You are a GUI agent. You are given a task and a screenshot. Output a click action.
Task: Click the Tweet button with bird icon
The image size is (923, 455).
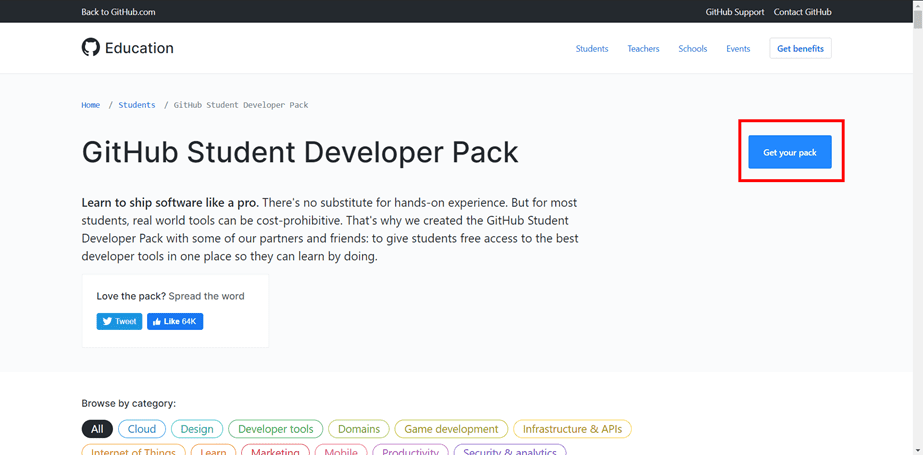pyautogui.click(x=119, y=321)
